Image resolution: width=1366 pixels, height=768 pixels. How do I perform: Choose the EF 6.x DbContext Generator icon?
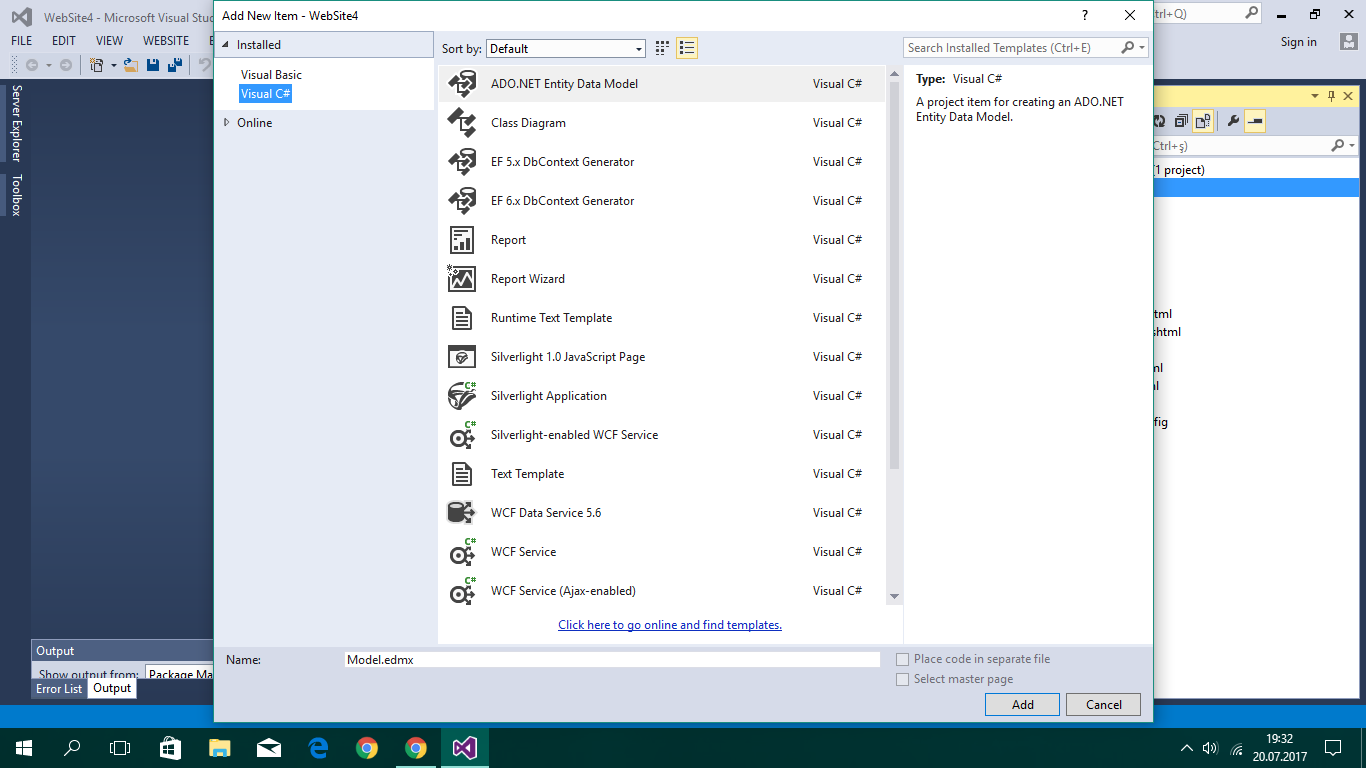(461, 201)
